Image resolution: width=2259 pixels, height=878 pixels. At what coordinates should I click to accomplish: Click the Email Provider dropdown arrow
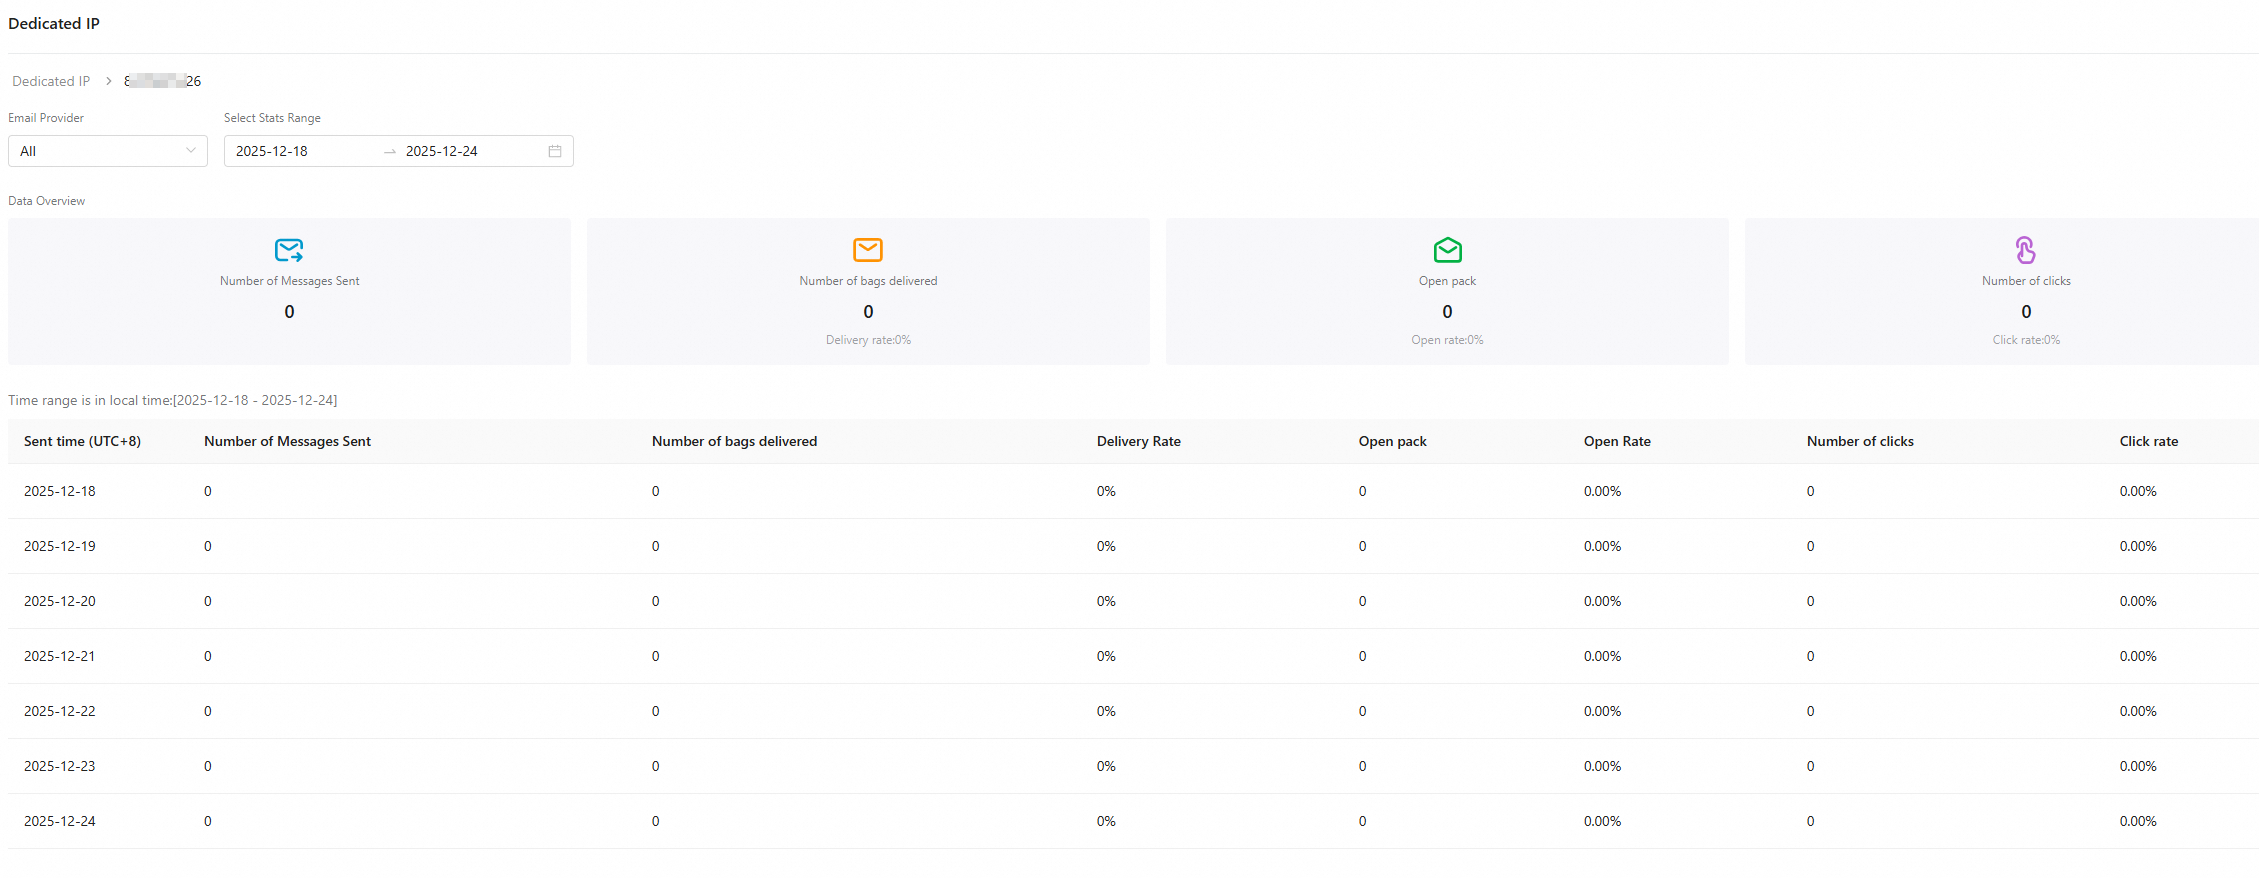(191, 151)
